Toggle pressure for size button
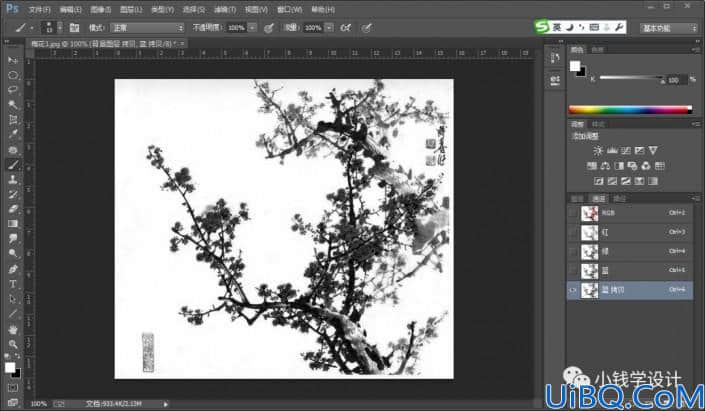Viewport: 705px width, 411px height. point(367,28)
